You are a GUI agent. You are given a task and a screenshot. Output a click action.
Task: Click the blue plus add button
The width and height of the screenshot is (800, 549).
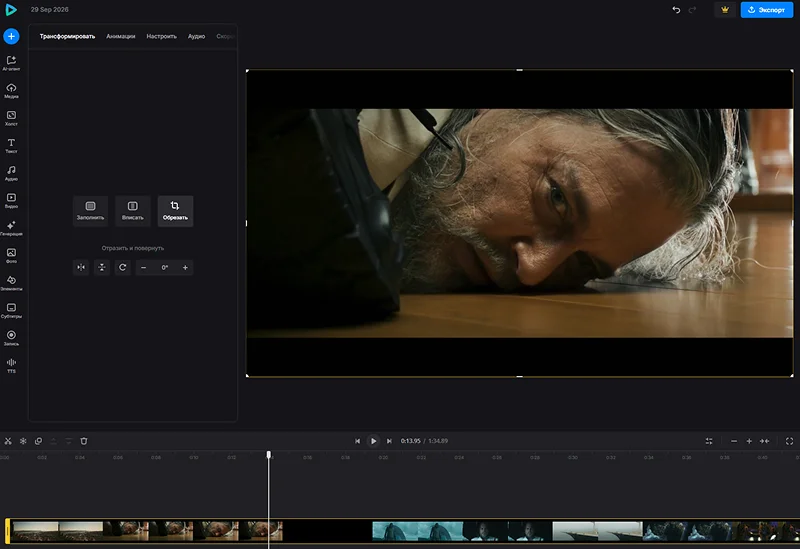11,36
